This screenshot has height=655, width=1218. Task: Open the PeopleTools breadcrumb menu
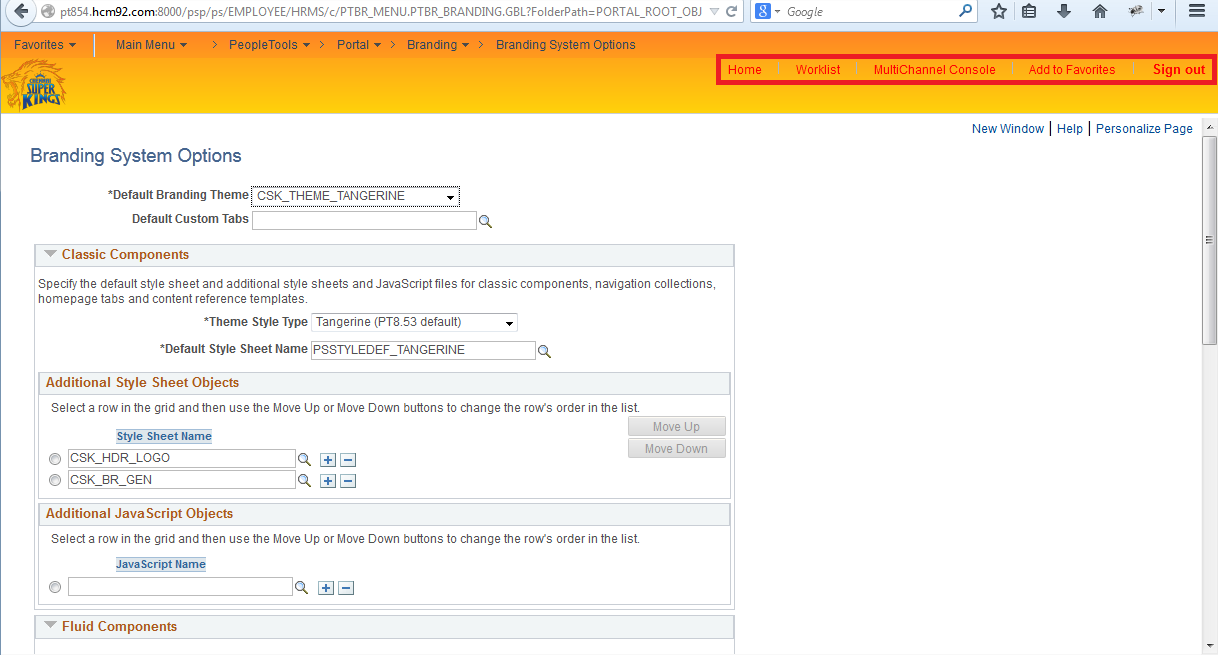click(266, 44)
